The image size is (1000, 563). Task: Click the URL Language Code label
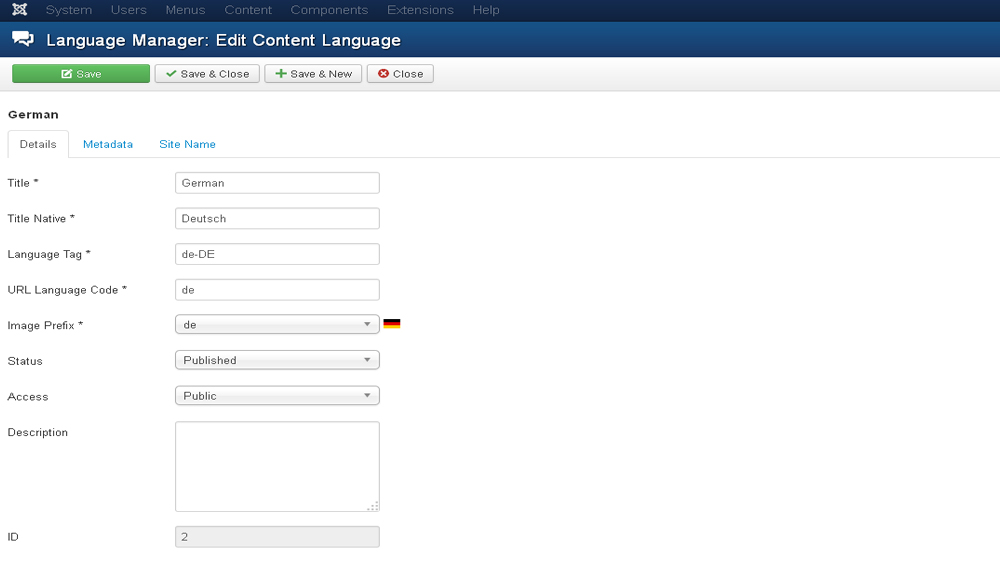pos(67,290)
